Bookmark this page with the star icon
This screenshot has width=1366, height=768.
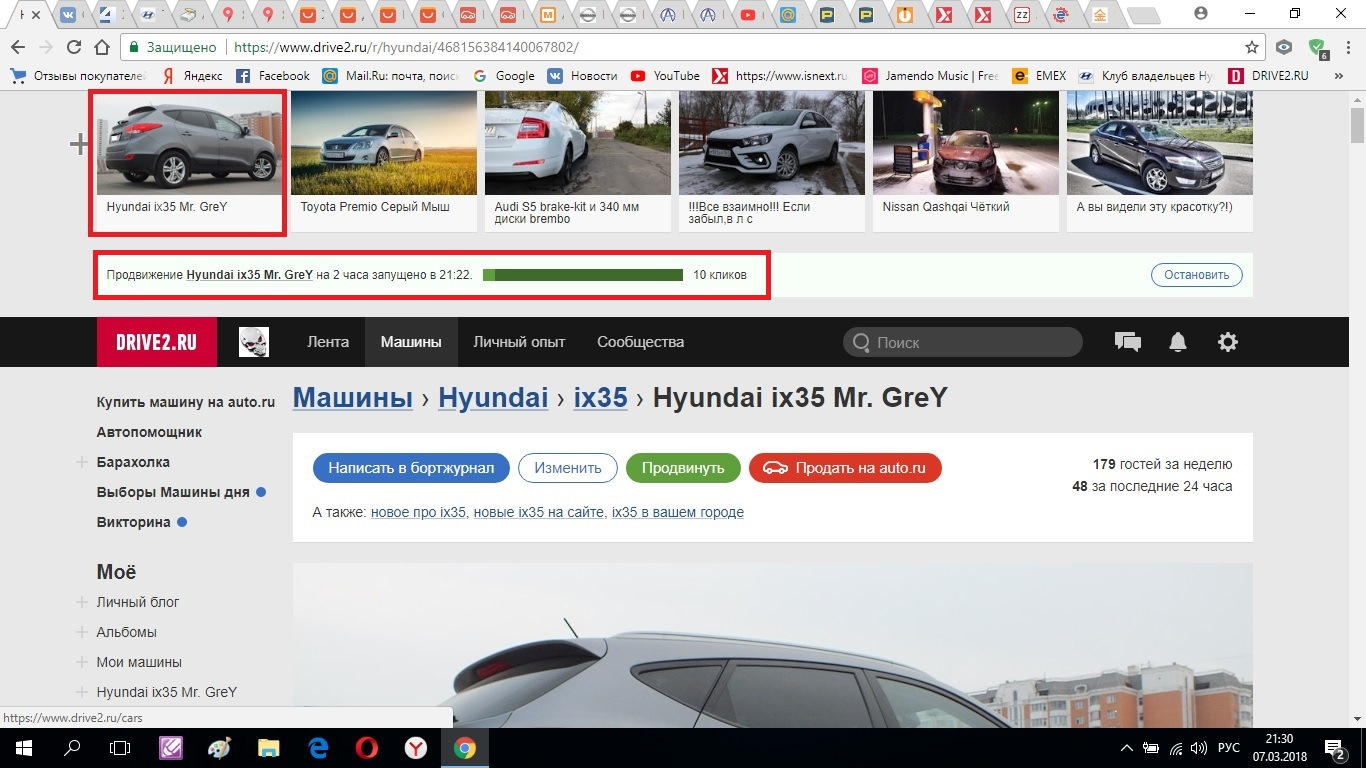(1251, 47)
